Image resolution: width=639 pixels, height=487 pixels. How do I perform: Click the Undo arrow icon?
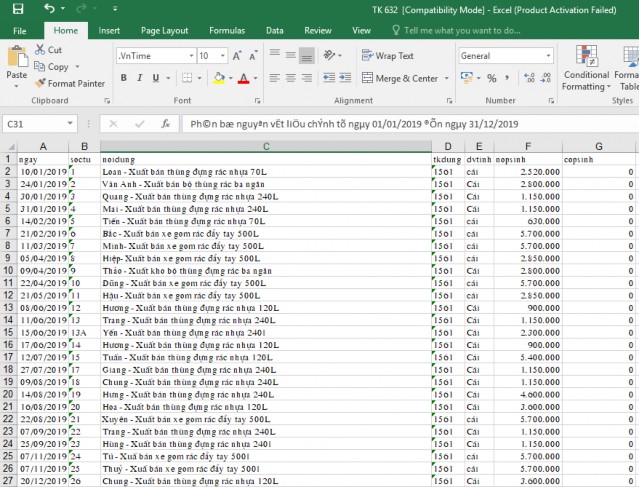click(50, 9)
